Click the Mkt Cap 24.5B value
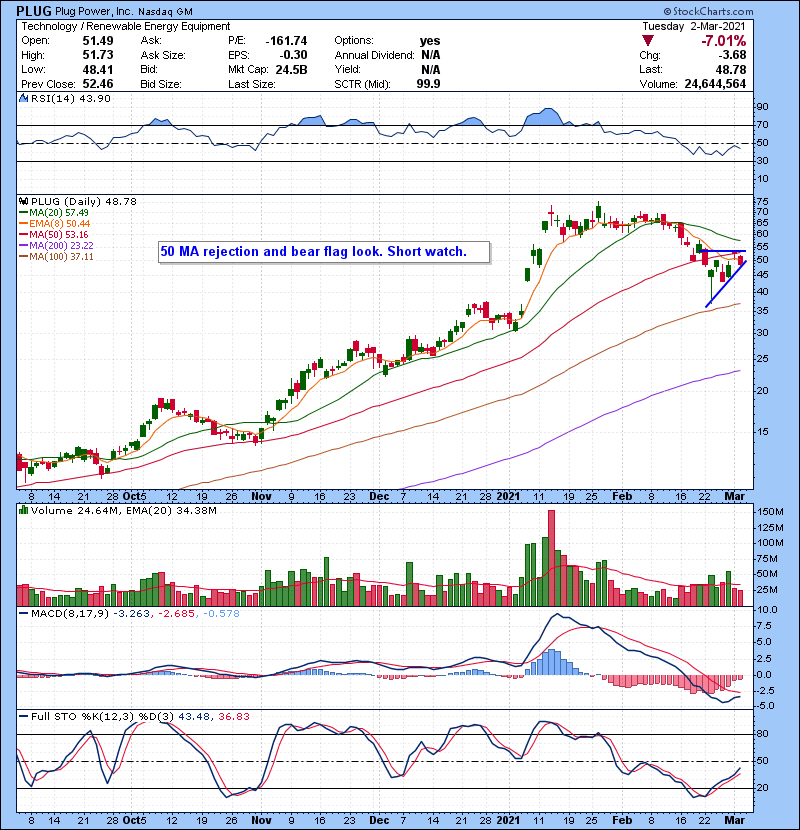Viewport: 800px width, 830px height. point(291,69)
